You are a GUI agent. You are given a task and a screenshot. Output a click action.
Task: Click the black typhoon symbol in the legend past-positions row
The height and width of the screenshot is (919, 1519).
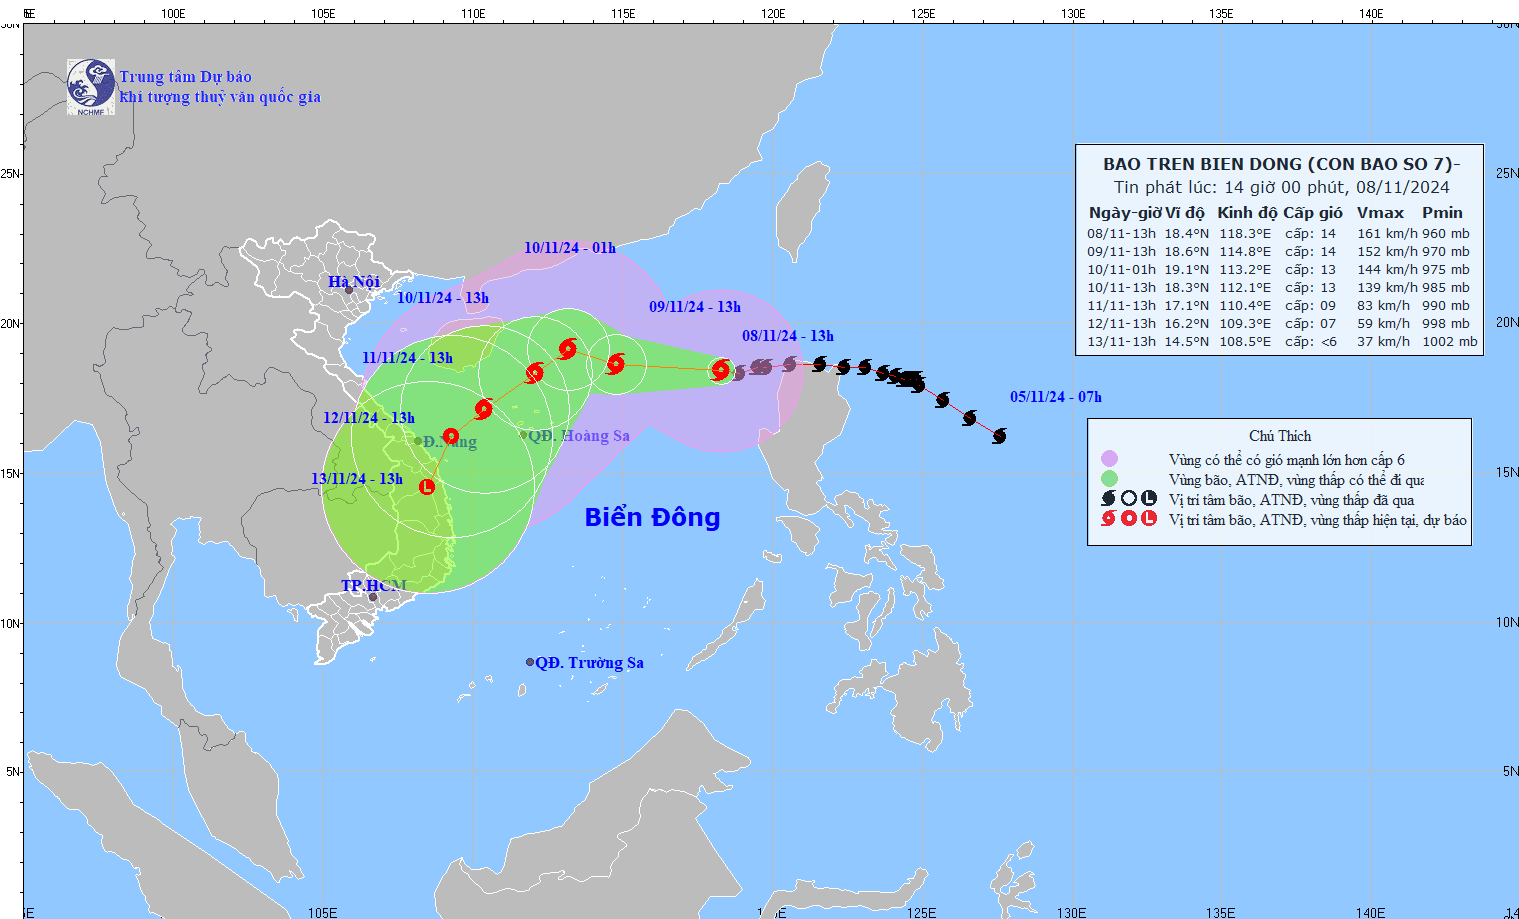pos(1106,498)
